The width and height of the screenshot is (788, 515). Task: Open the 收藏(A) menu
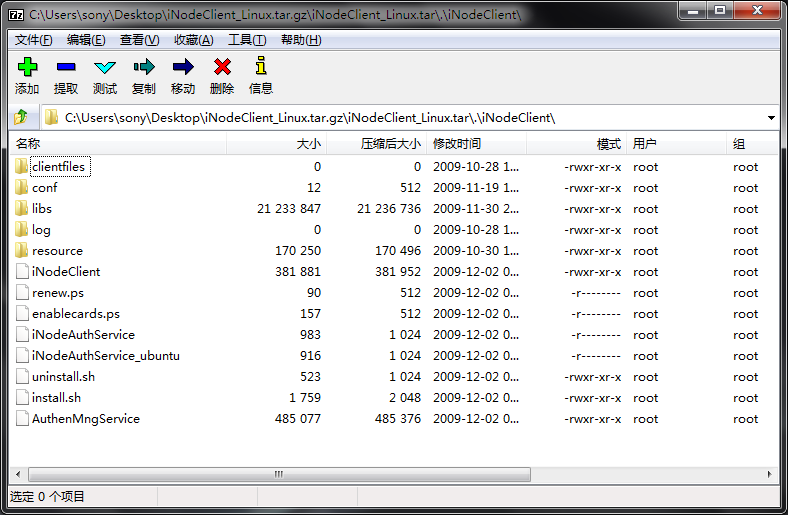click(x=193, y=40)
